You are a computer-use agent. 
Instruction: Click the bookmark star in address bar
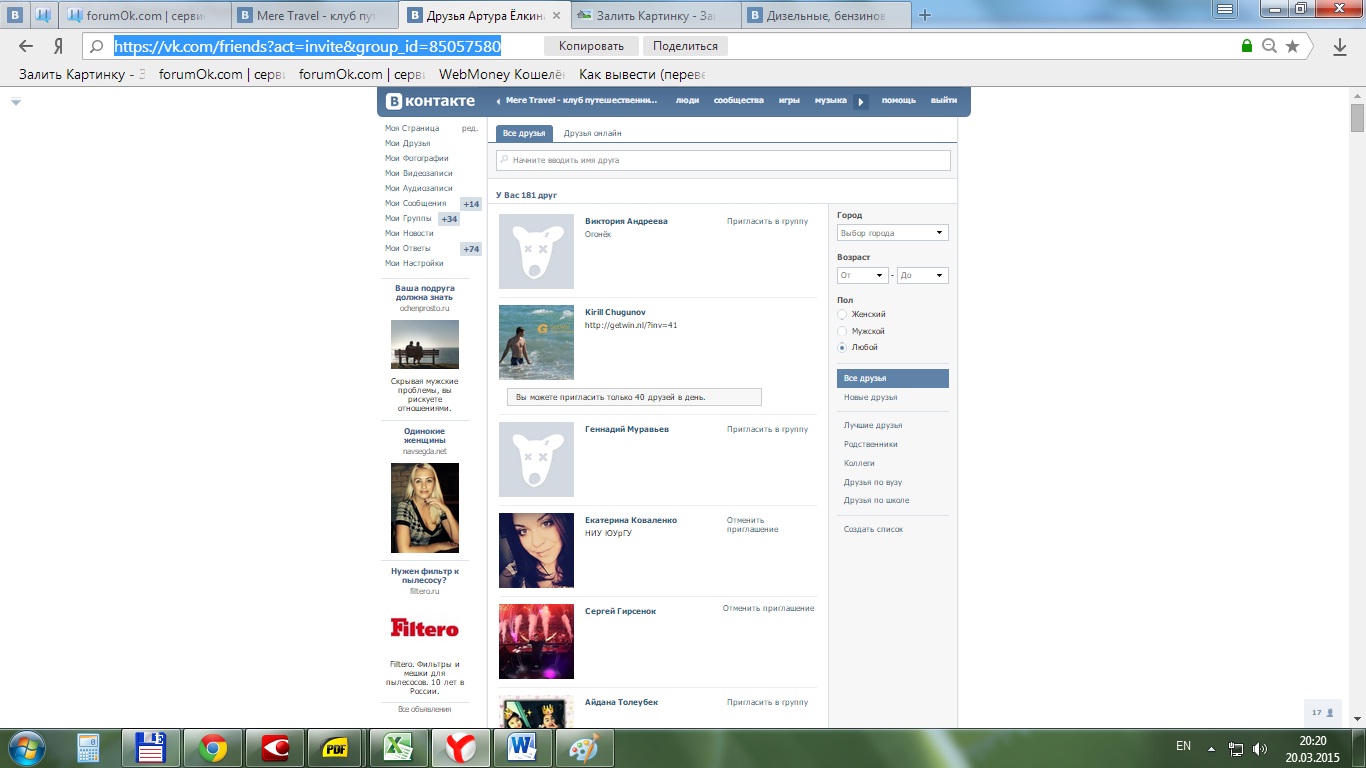1292,46
